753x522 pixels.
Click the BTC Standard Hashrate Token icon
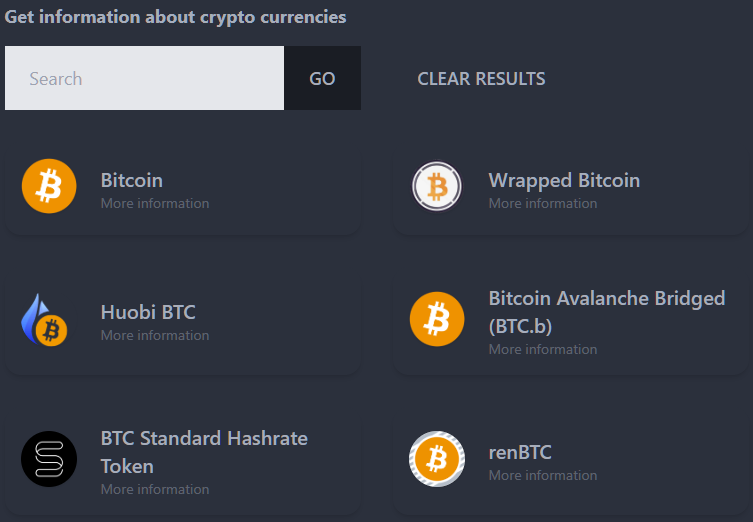click(49, 459)
